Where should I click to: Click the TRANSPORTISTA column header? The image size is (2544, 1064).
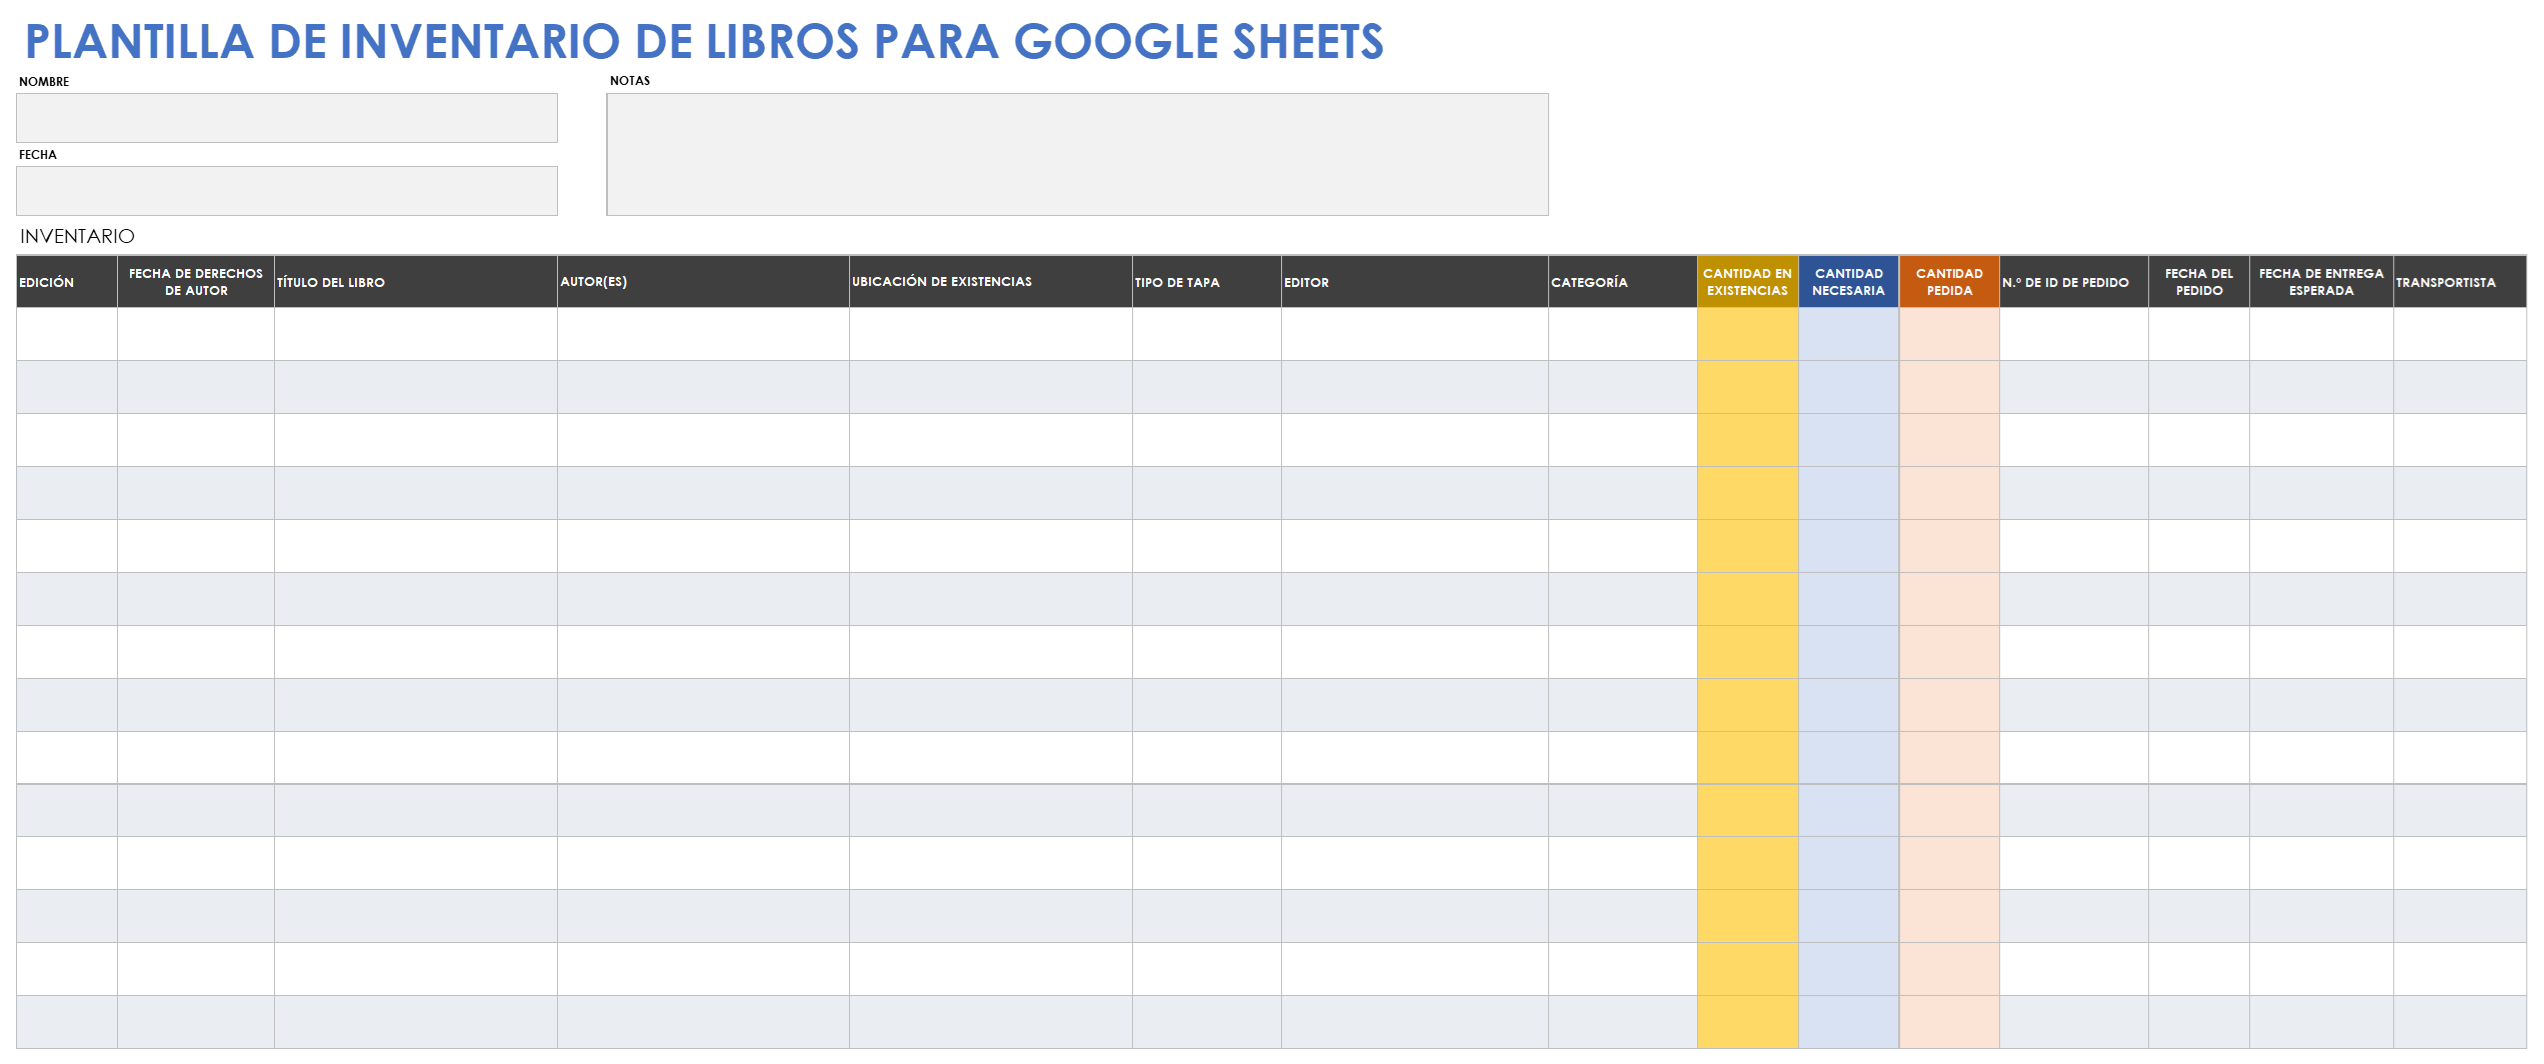click(2460, 282)
